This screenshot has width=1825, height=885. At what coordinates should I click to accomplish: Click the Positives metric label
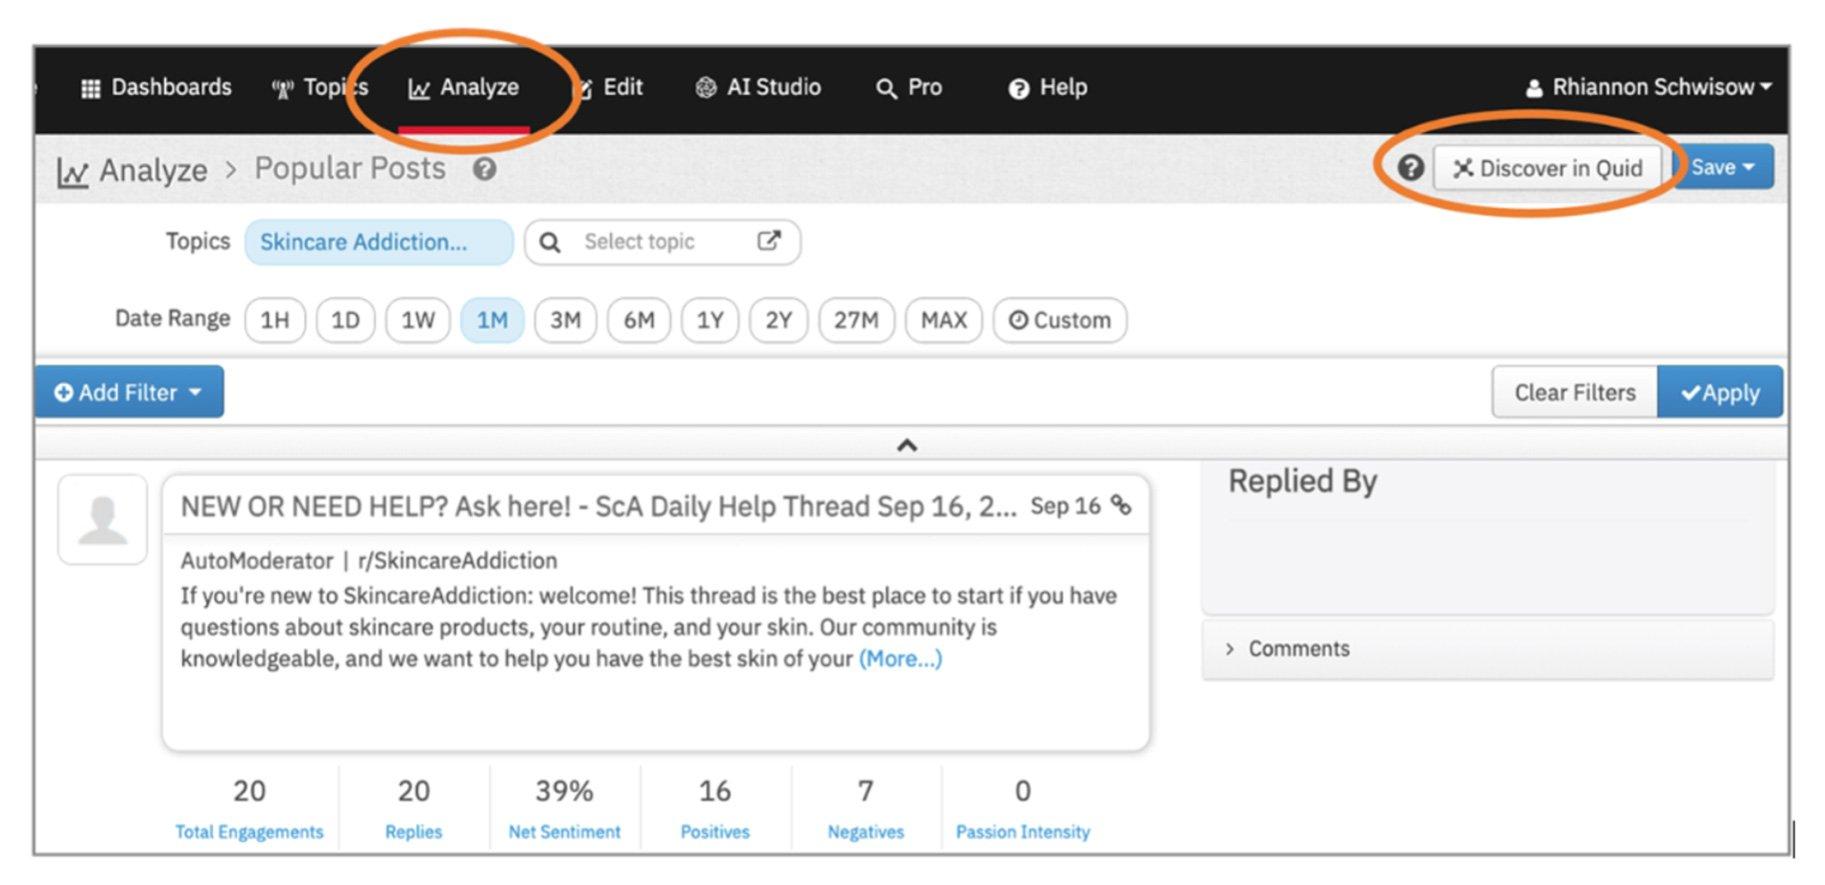(x=715, y=832)
